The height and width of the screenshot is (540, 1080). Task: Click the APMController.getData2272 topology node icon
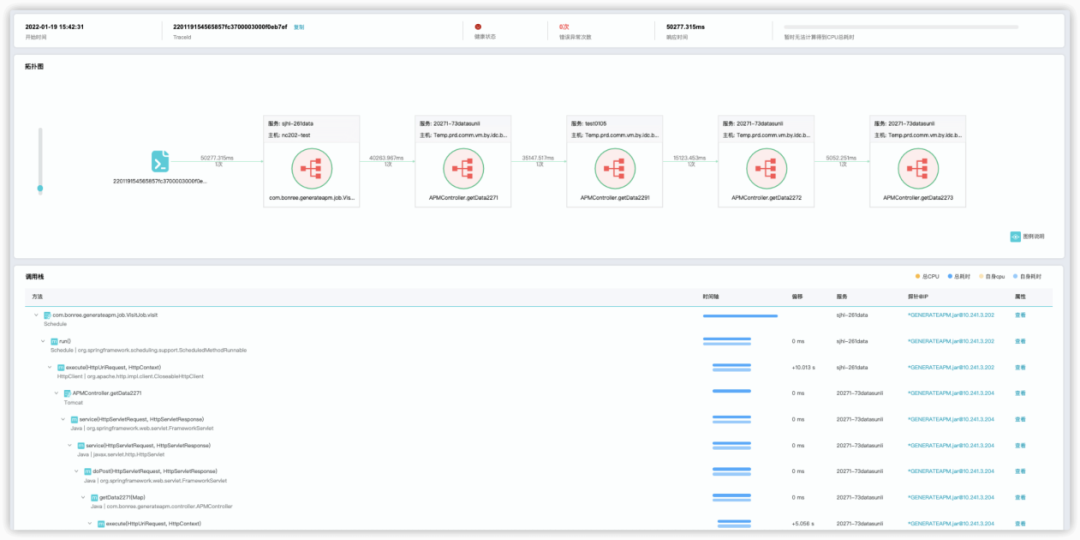pos(766,166)
